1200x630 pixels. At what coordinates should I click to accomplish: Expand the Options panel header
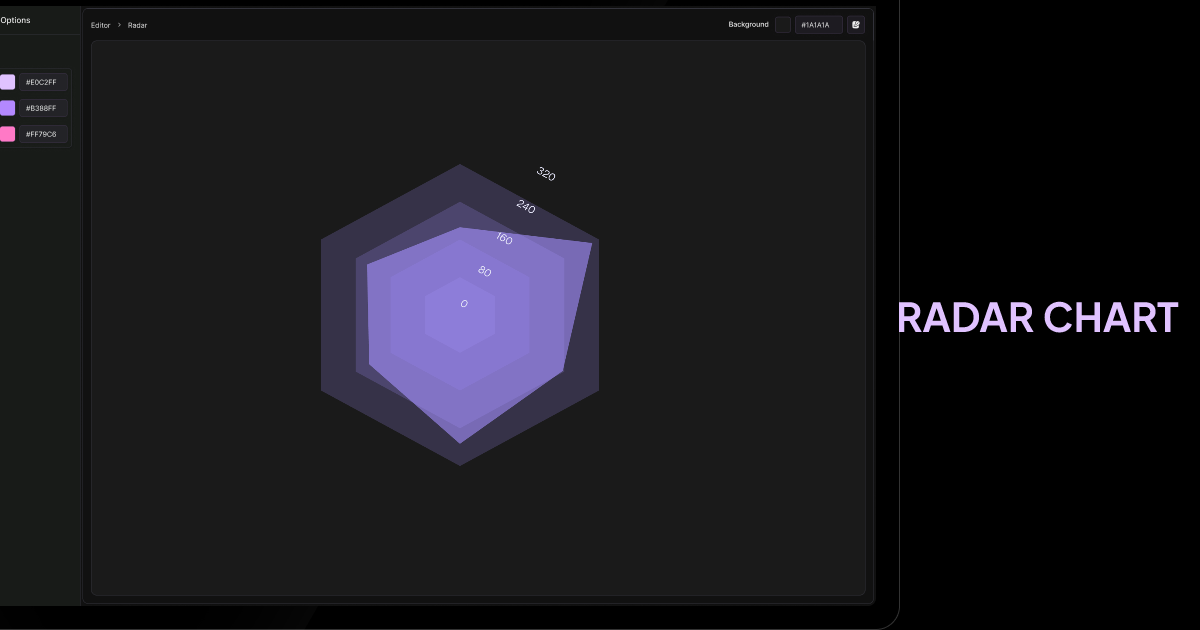16,20
